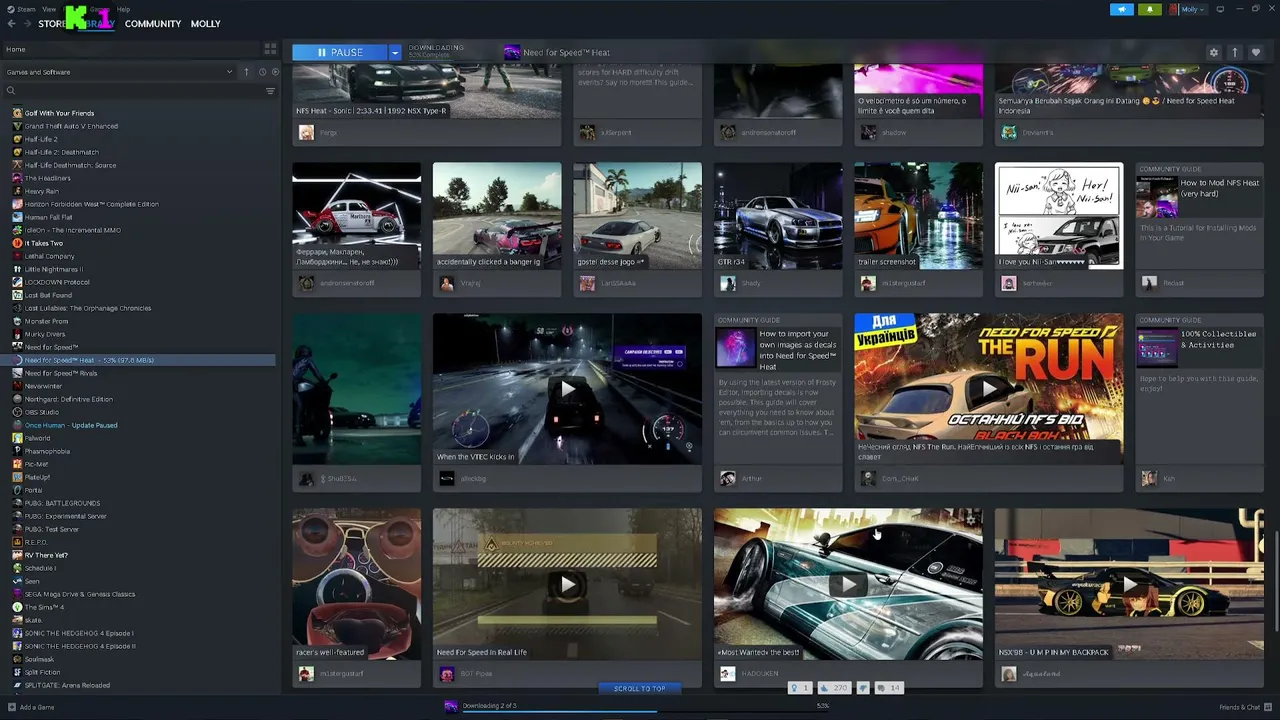Click the heart favorite icon in the game bar
This screenshot has width=1280, height=720.
tap(1256, 52)
